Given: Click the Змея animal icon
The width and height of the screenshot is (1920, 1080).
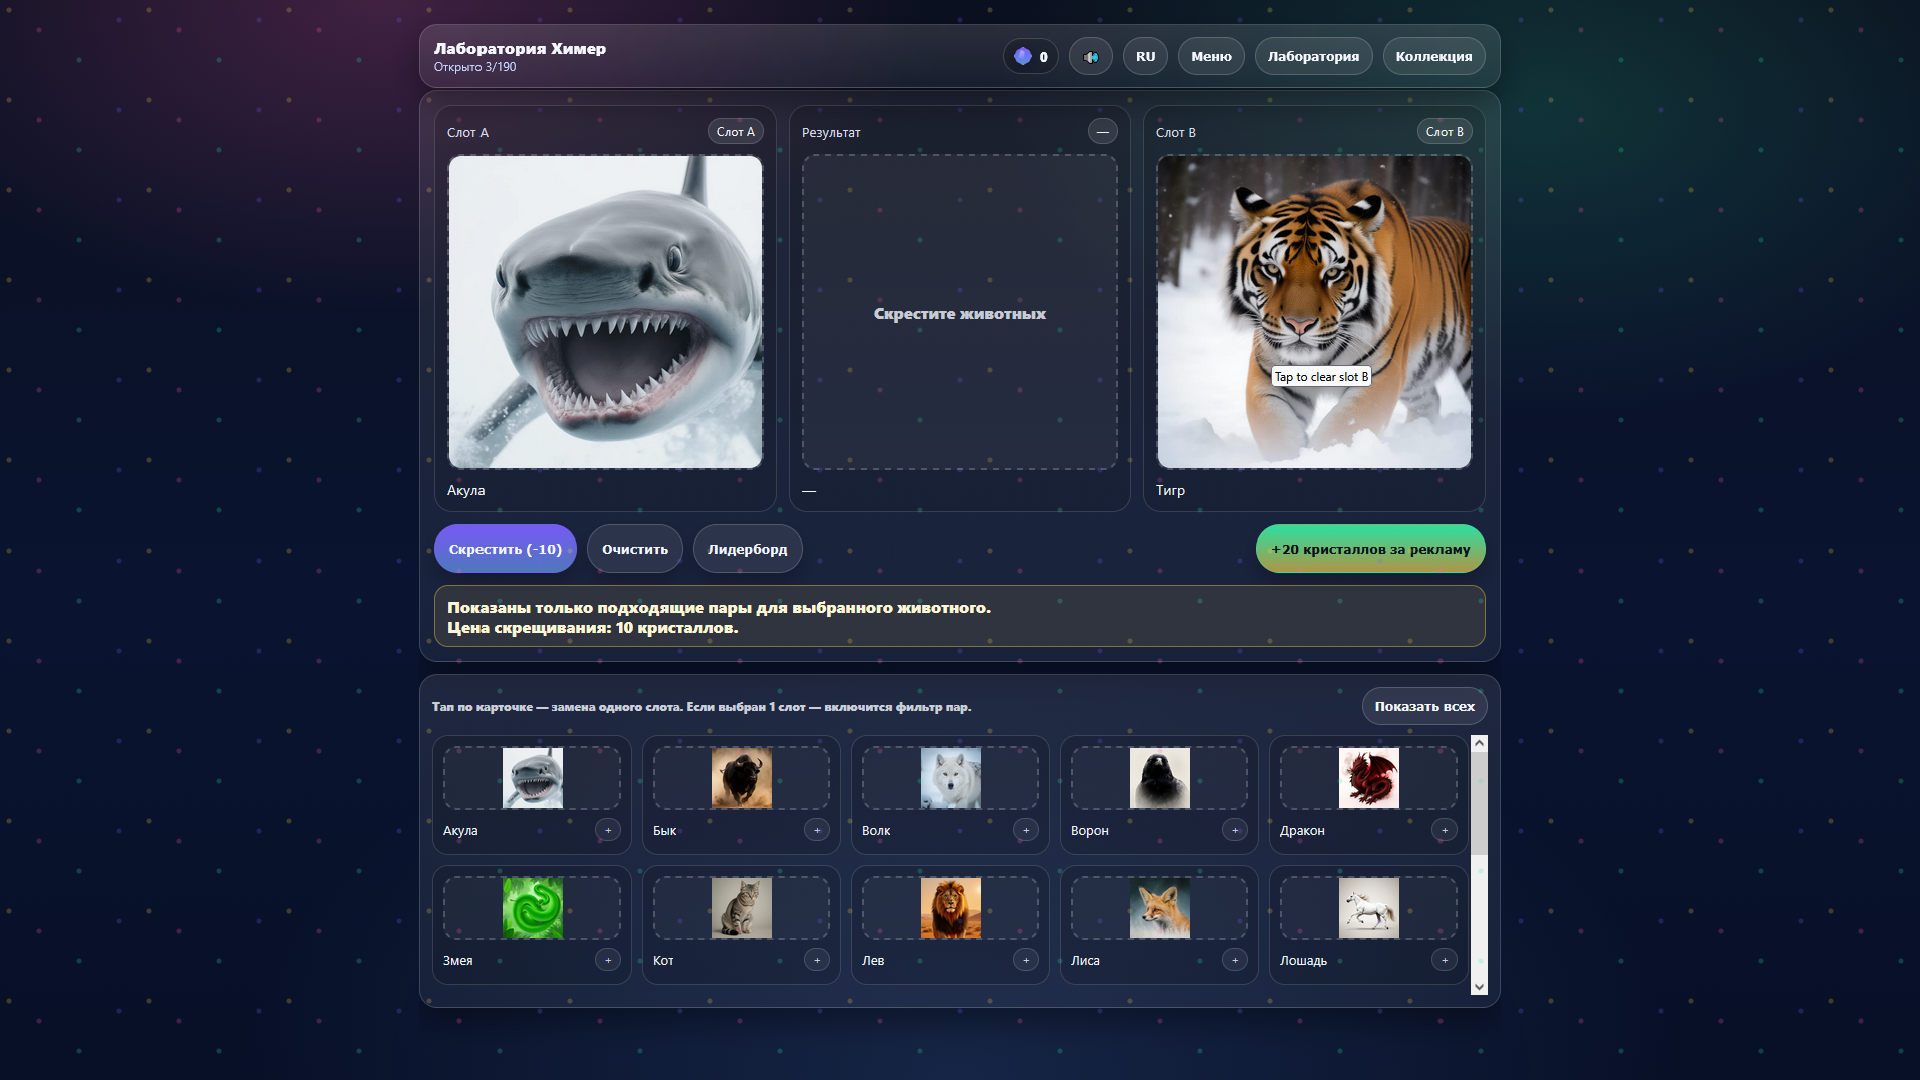Looking at the screenshot, I should tap(531, 907).
